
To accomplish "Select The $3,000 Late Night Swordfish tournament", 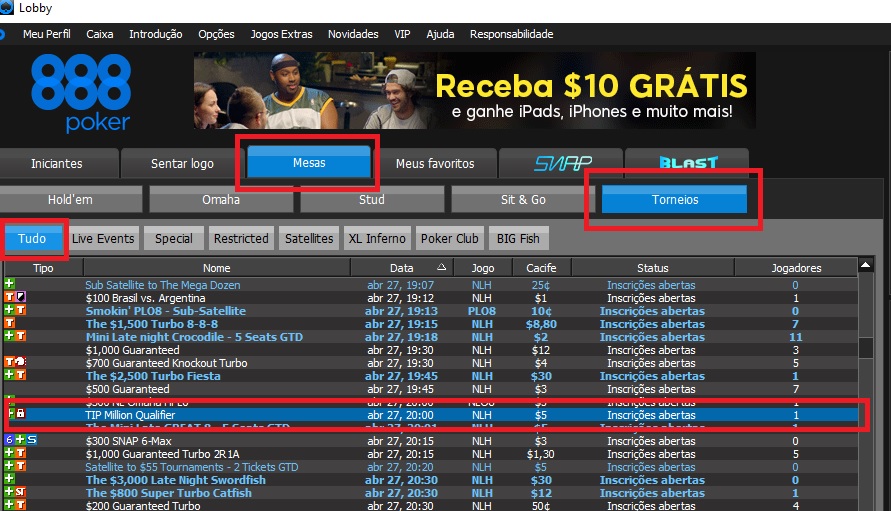I will (431, 480).
